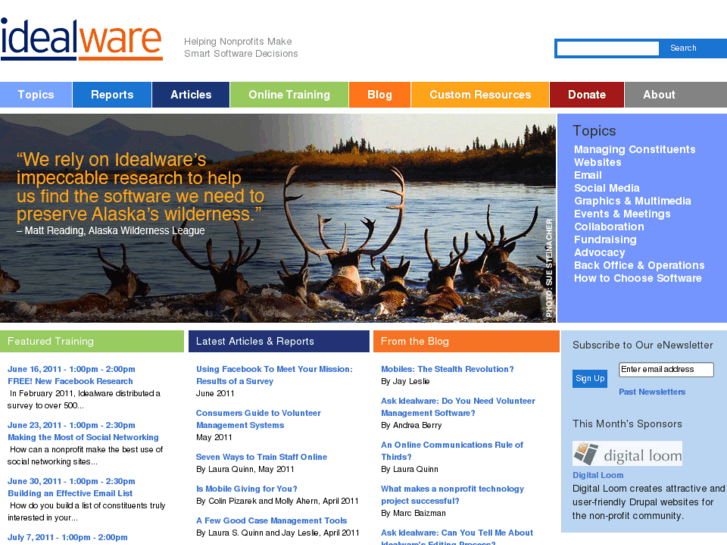Open Latest Articles & Reports header

click(279, 341)
